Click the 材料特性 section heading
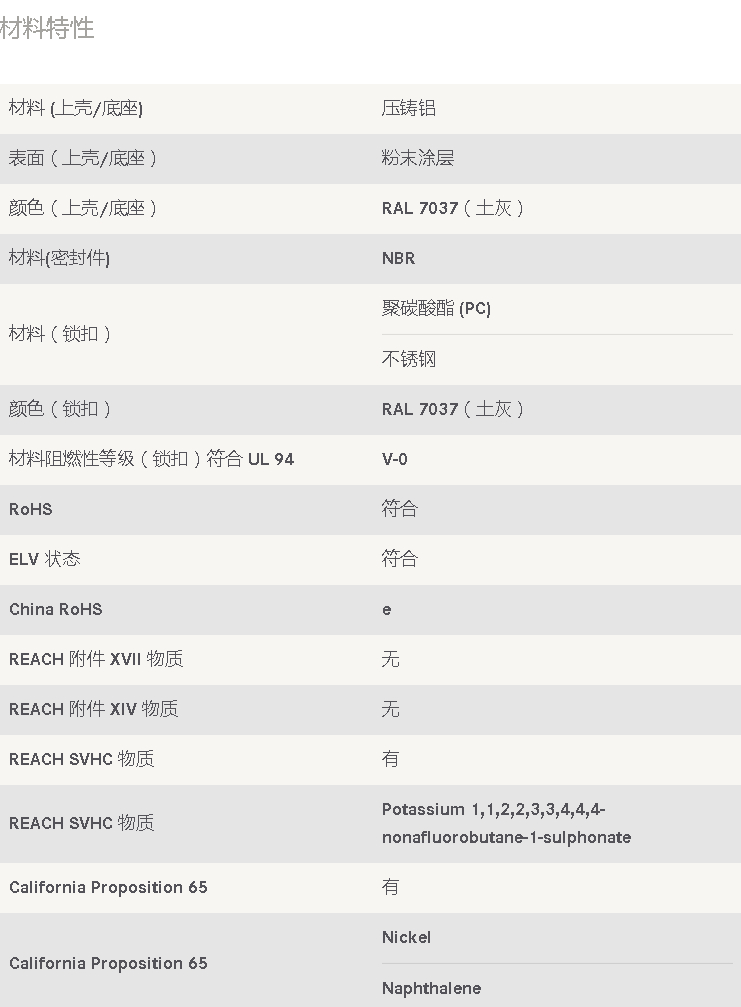Screen dimensions: 741x1007 click(x=47, y=28)
